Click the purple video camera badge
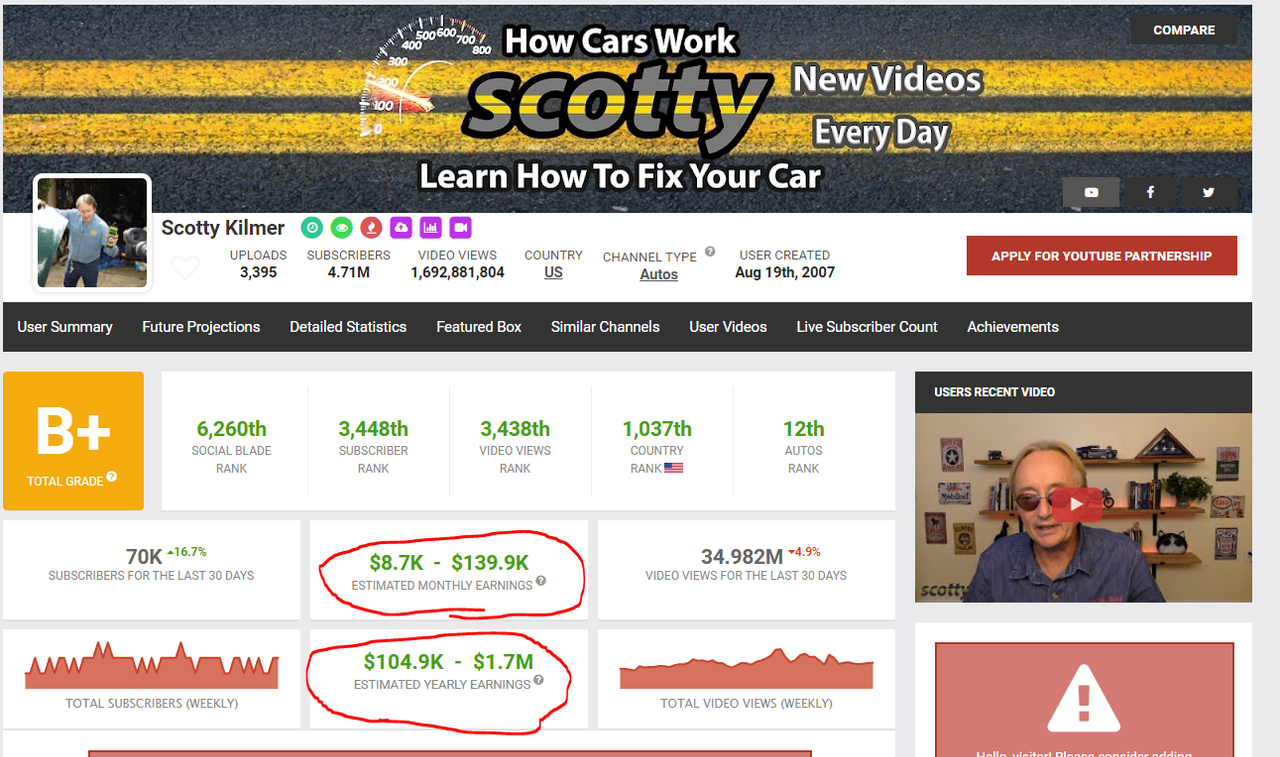The height and width of the screenshot is (757, 1280). click(x=460, y=228)
